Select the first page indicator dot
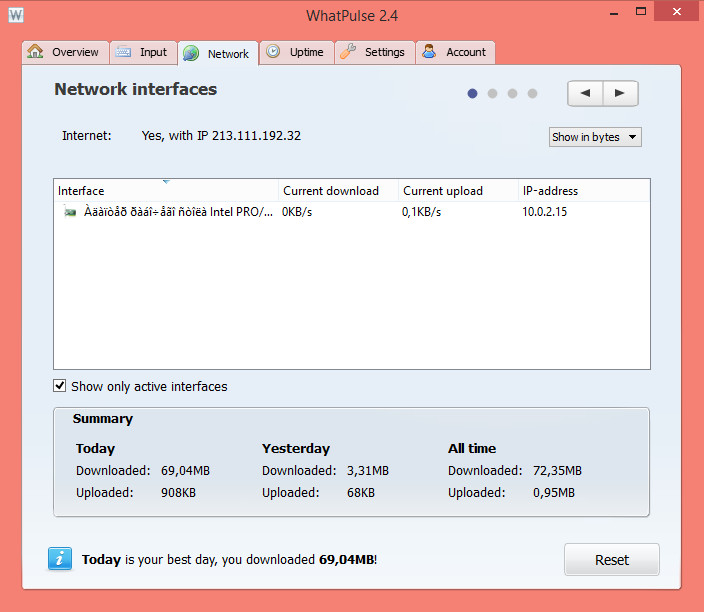Image resolution: width=704 pixels, height=612 pixels. coord(472,93)
